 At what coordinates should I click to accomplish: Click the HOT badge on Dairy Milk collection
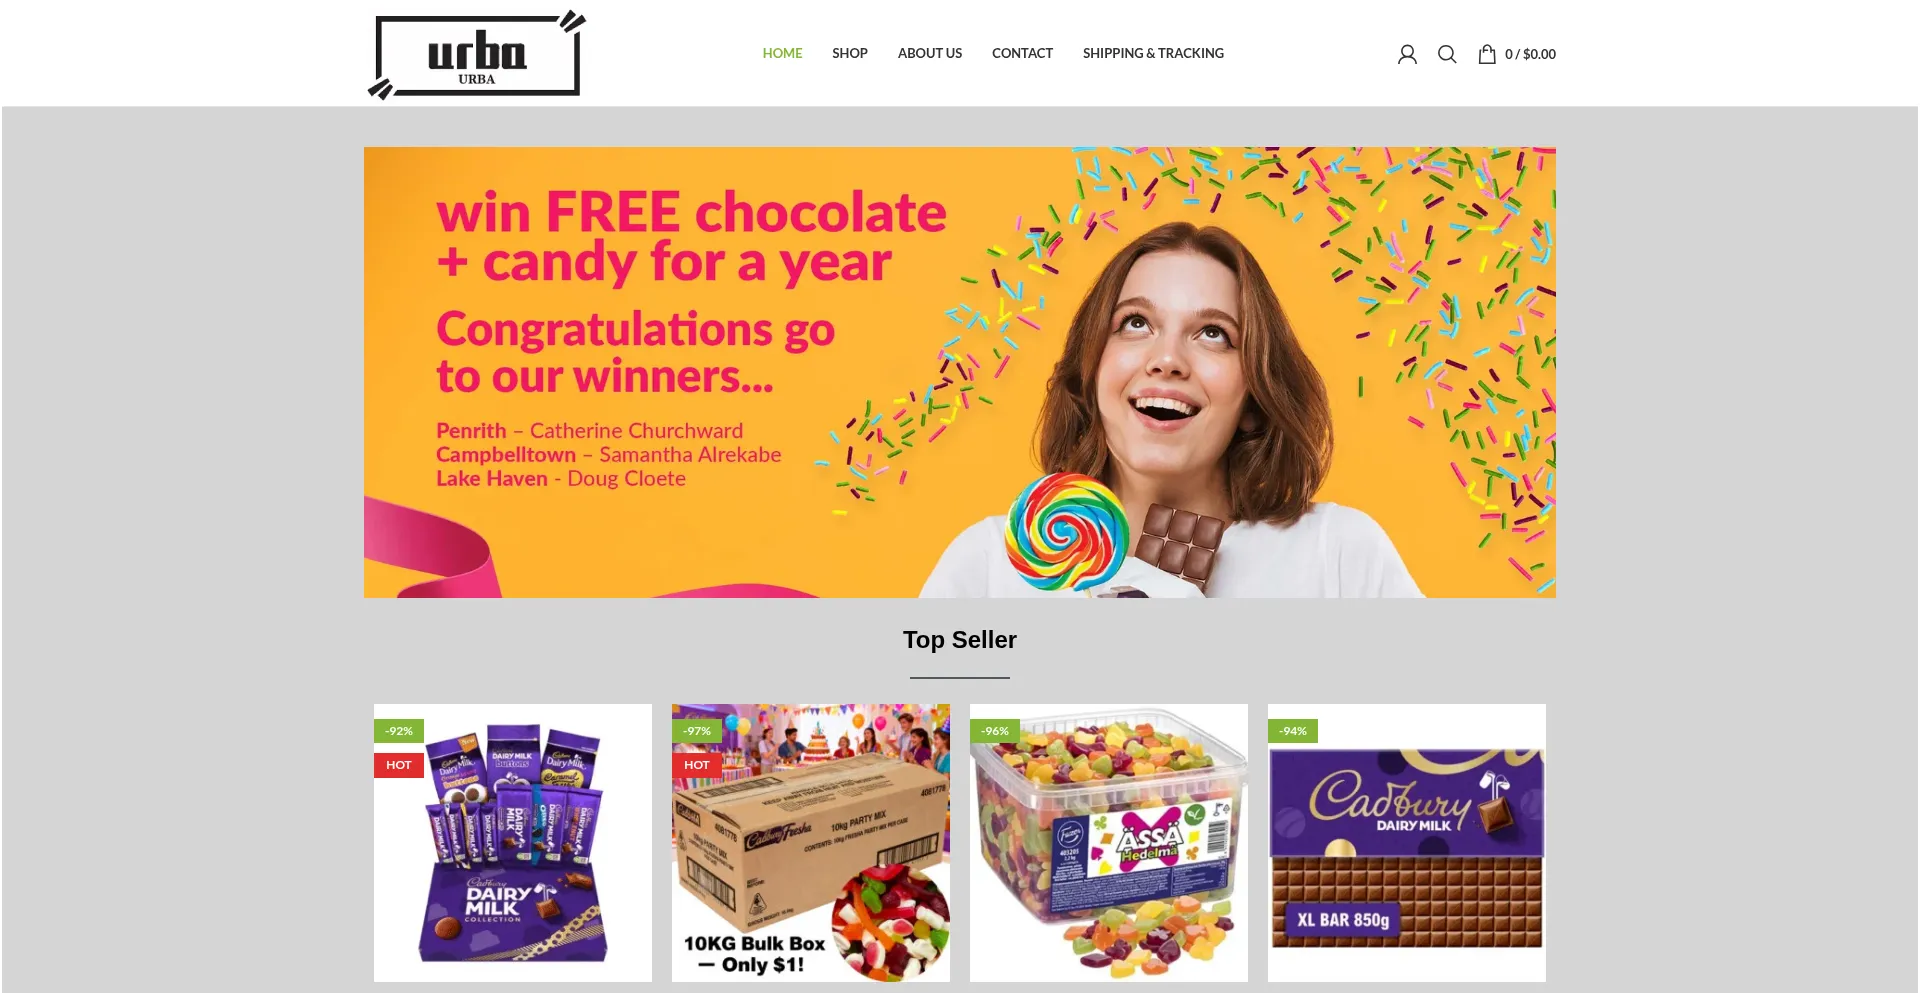pos(399,765)
